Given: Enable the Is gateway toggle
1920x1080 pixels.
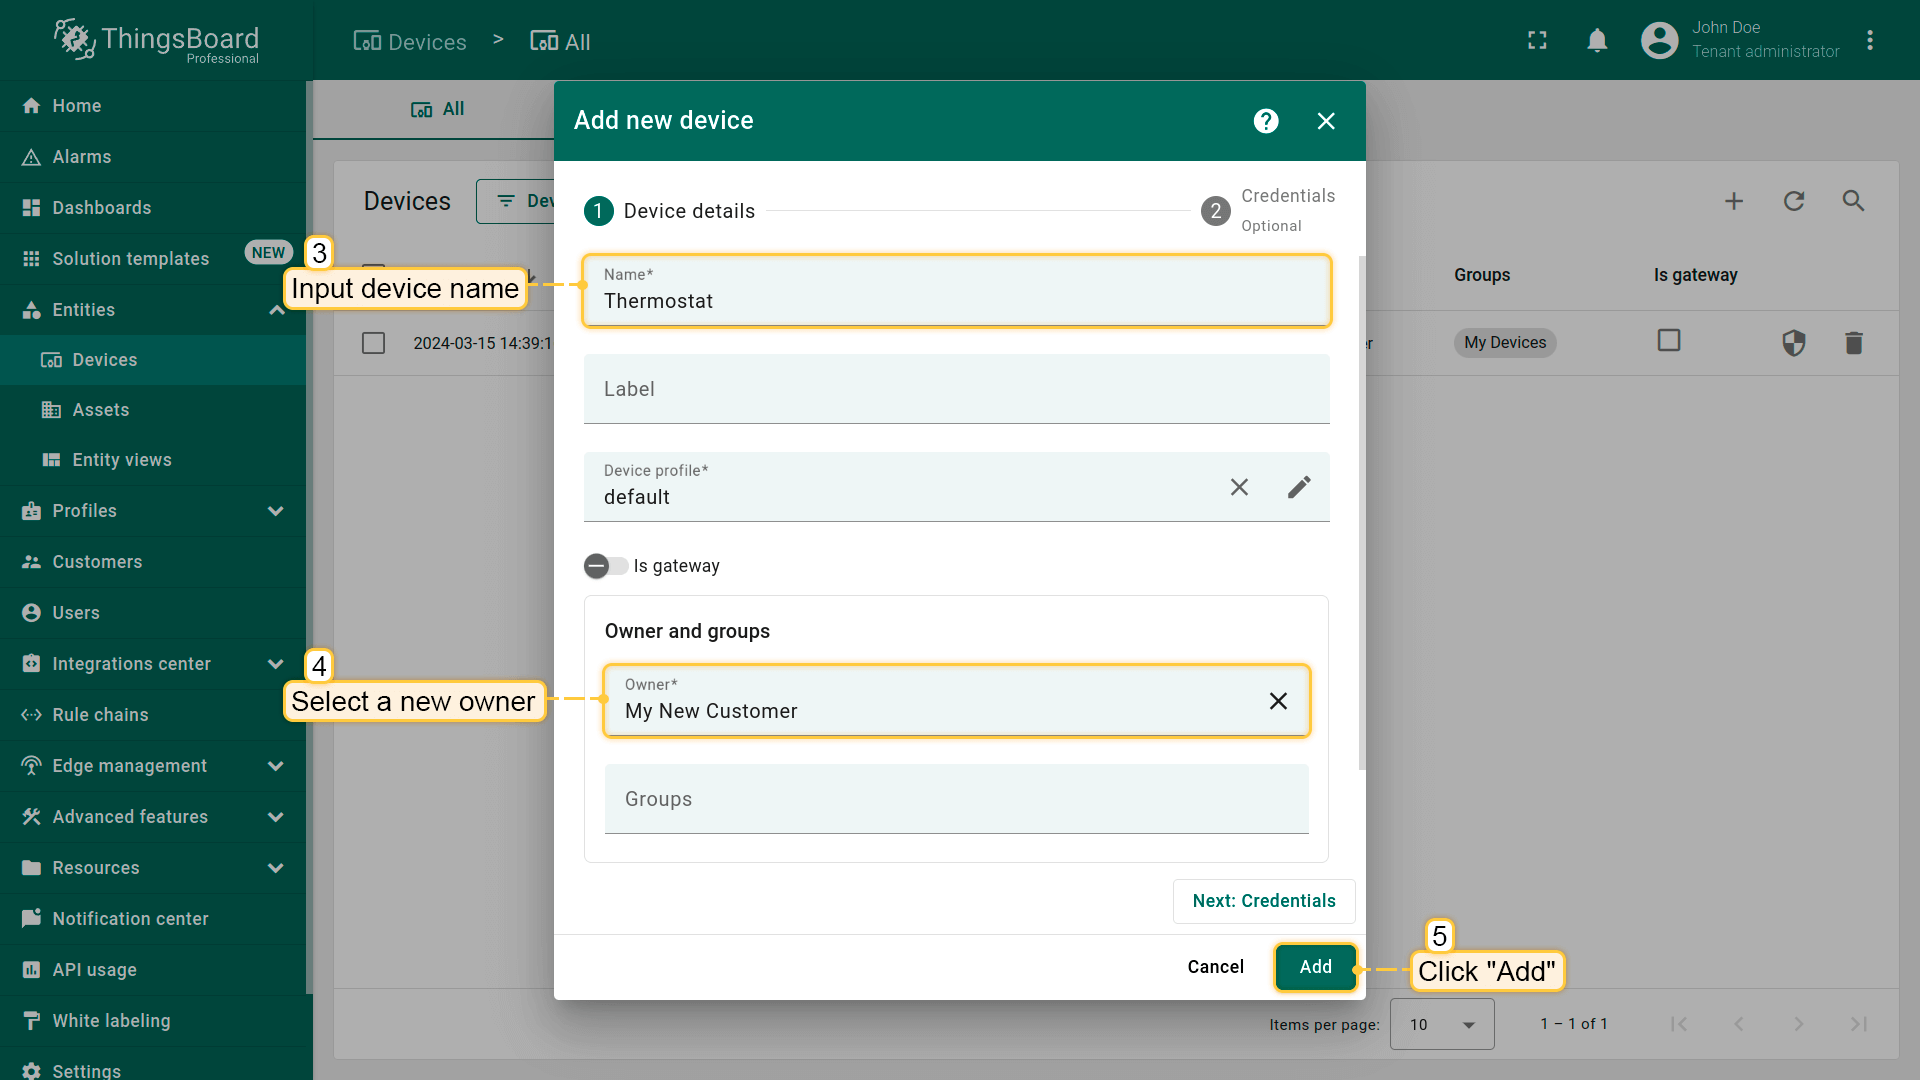Looking at the screenshot, I should point(605,566).
